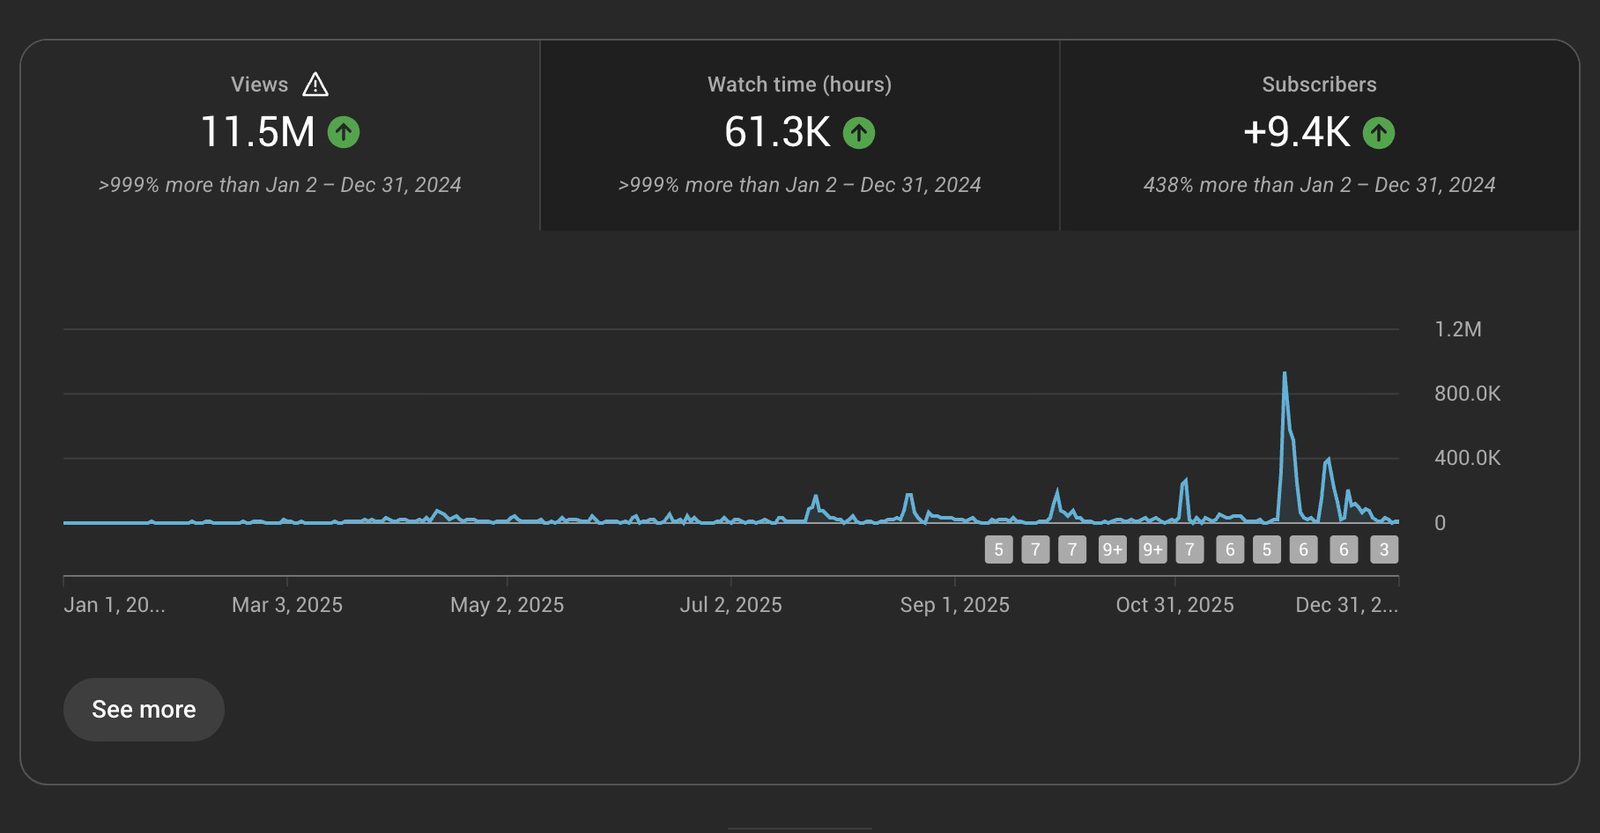This screenshot has height=833, width=1600.
Task: Click the first 9+ video marker
Action: point(1112,549)
